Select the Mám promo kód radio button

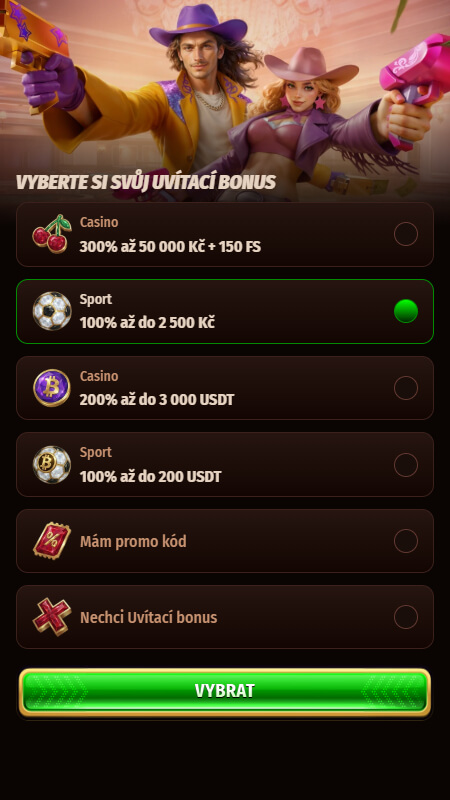pyautogui.click(x=406, y=541)
